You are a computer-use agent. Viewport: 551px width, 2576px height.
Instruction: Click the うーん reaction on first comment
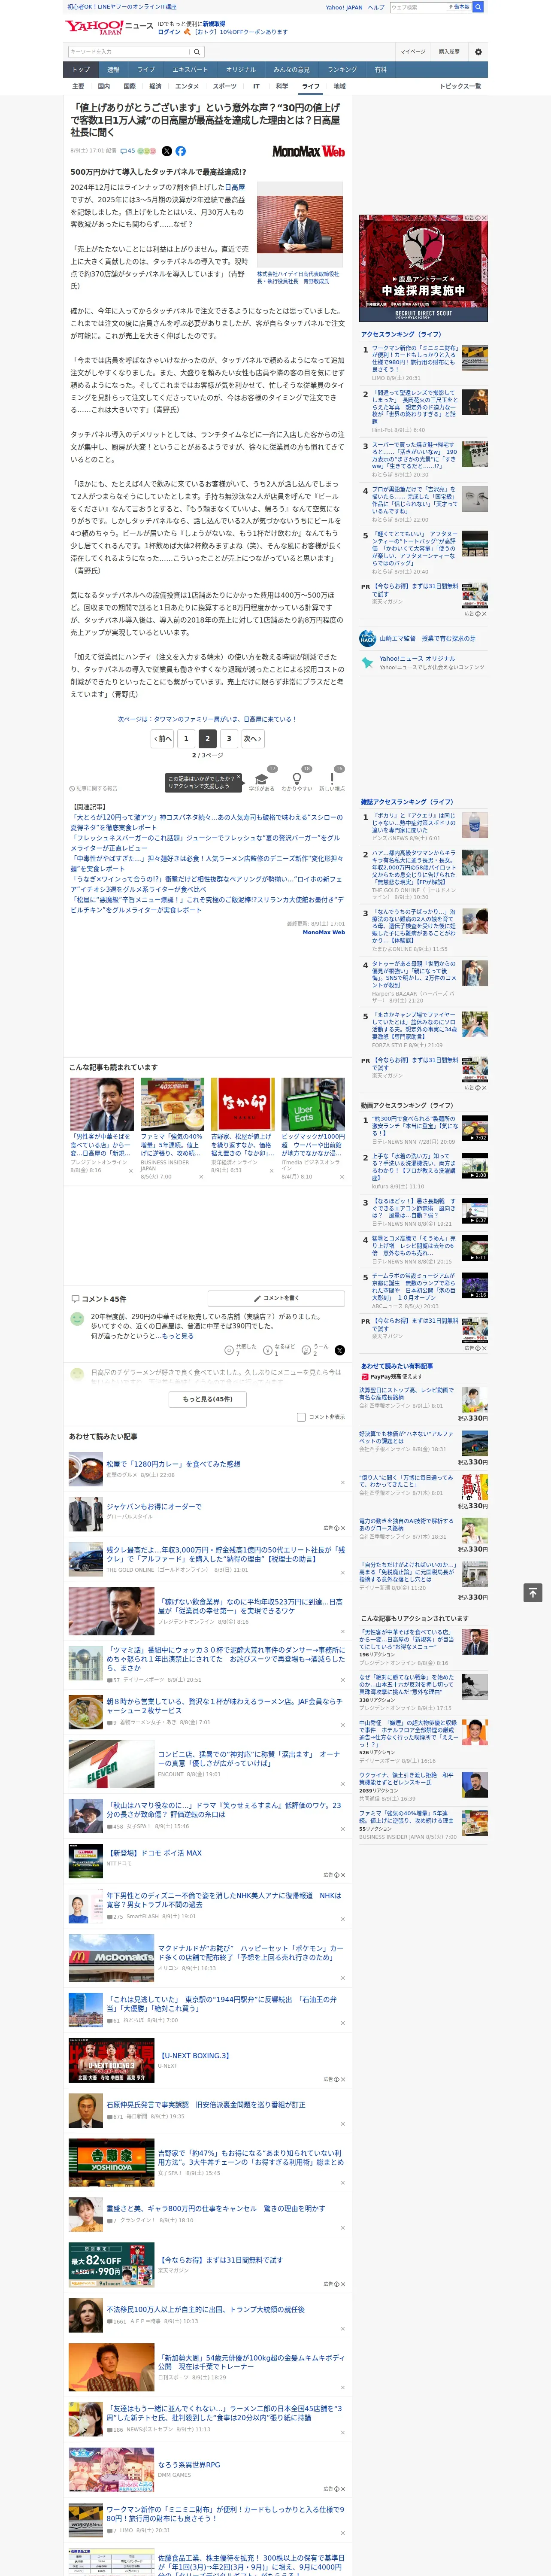(x=316, y=1349)
